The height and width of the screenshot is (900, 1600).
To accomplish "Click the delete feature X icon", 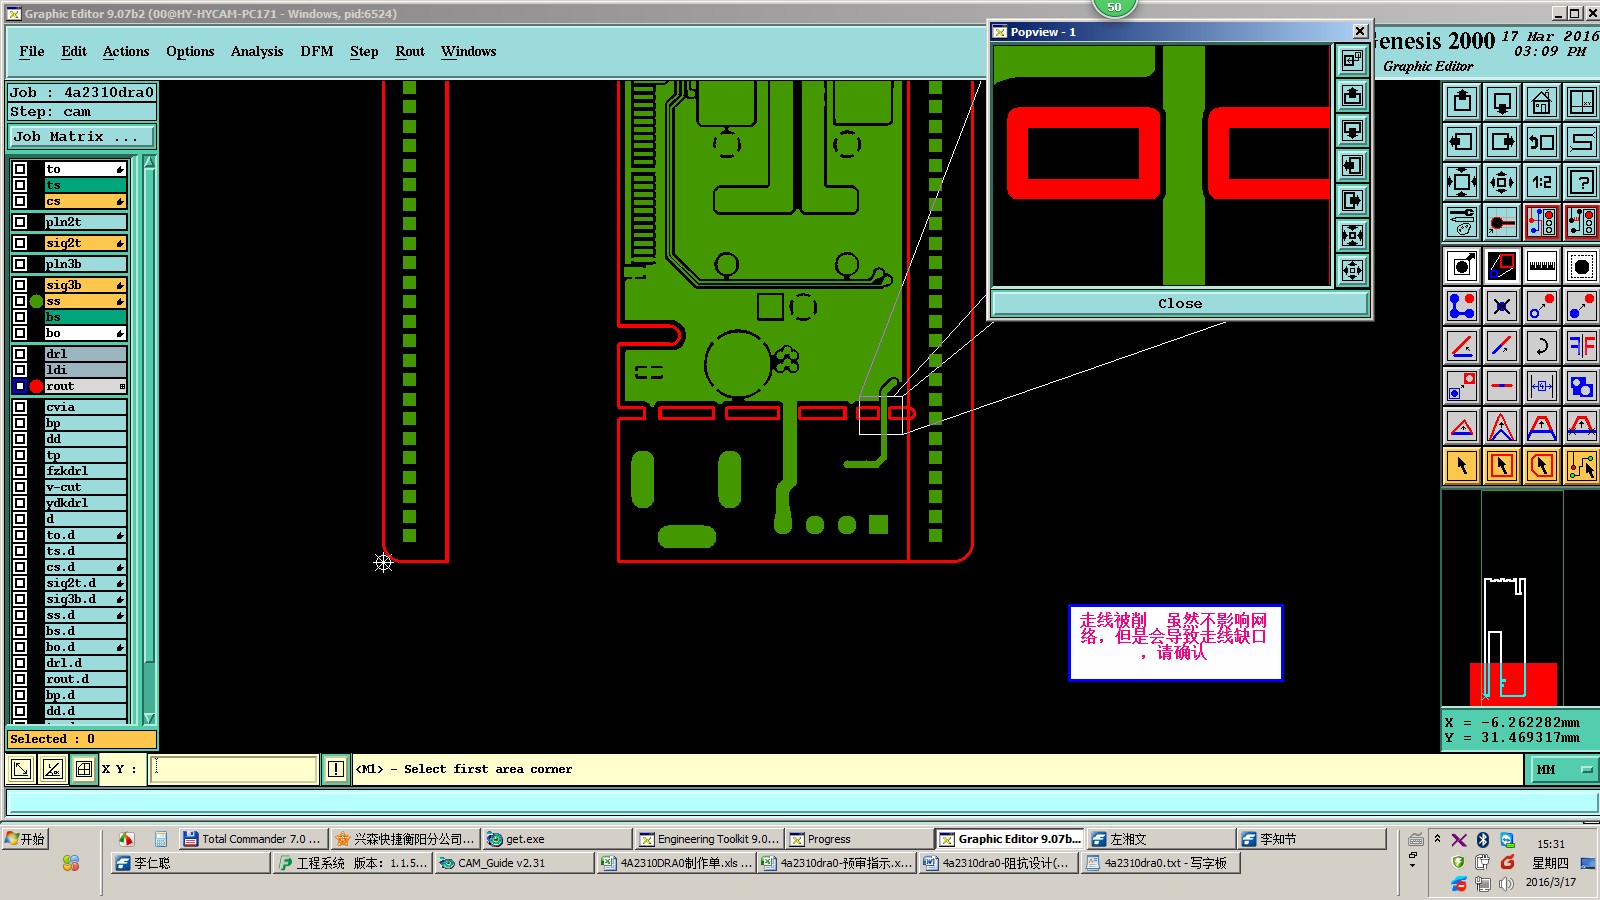I will [x=1501, y=306].
